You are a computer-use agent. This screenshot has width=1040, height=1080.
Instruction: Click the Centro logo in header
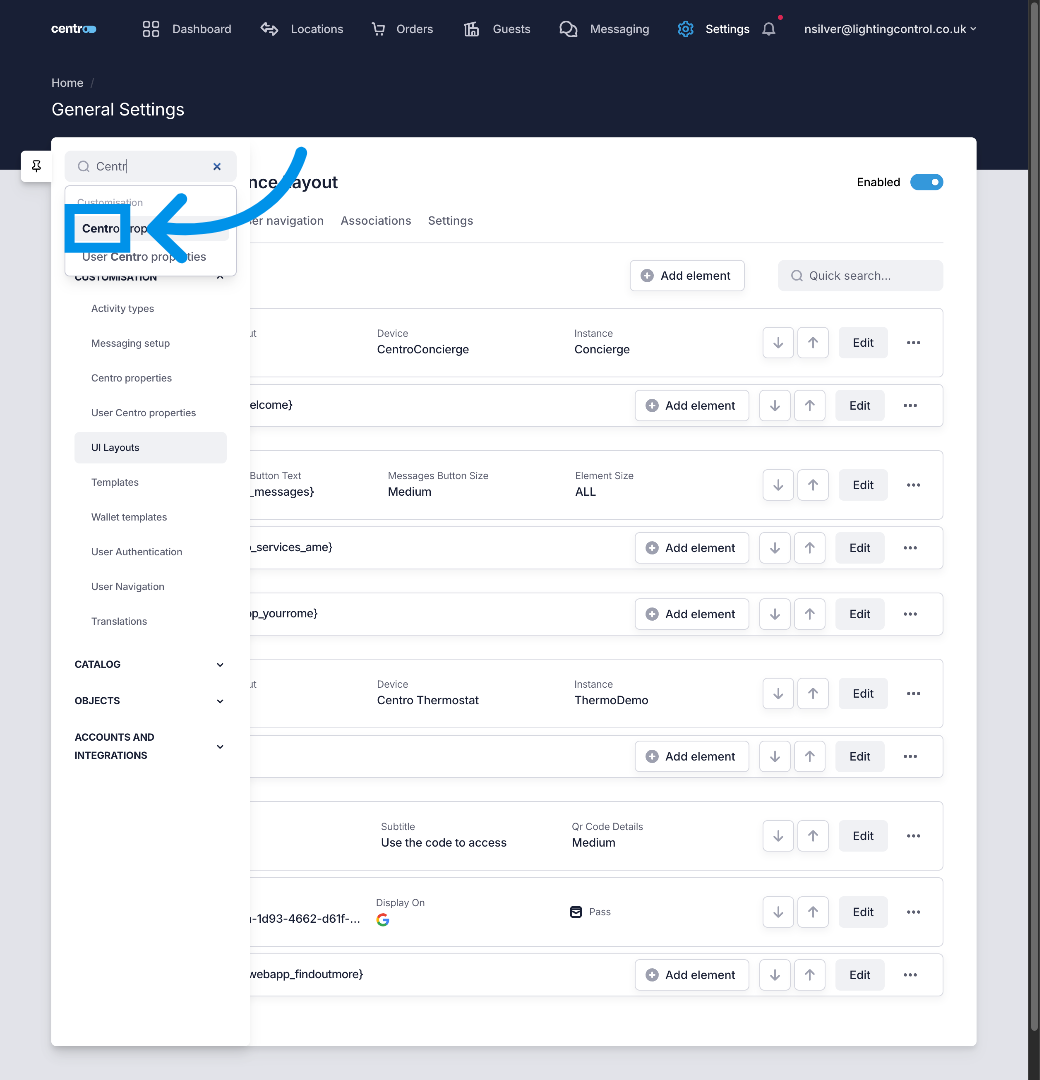coord(74,29)
